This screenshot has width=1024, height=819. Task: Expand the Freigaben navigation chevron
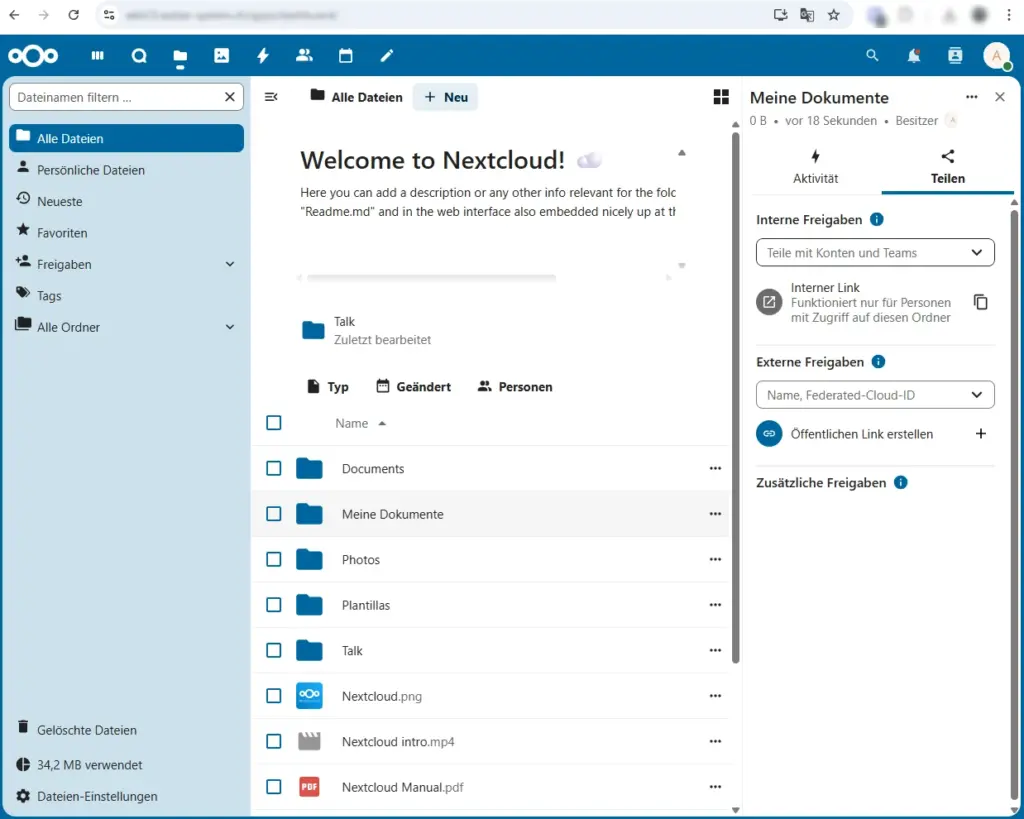pyautogui.click(x=230, y=265)
